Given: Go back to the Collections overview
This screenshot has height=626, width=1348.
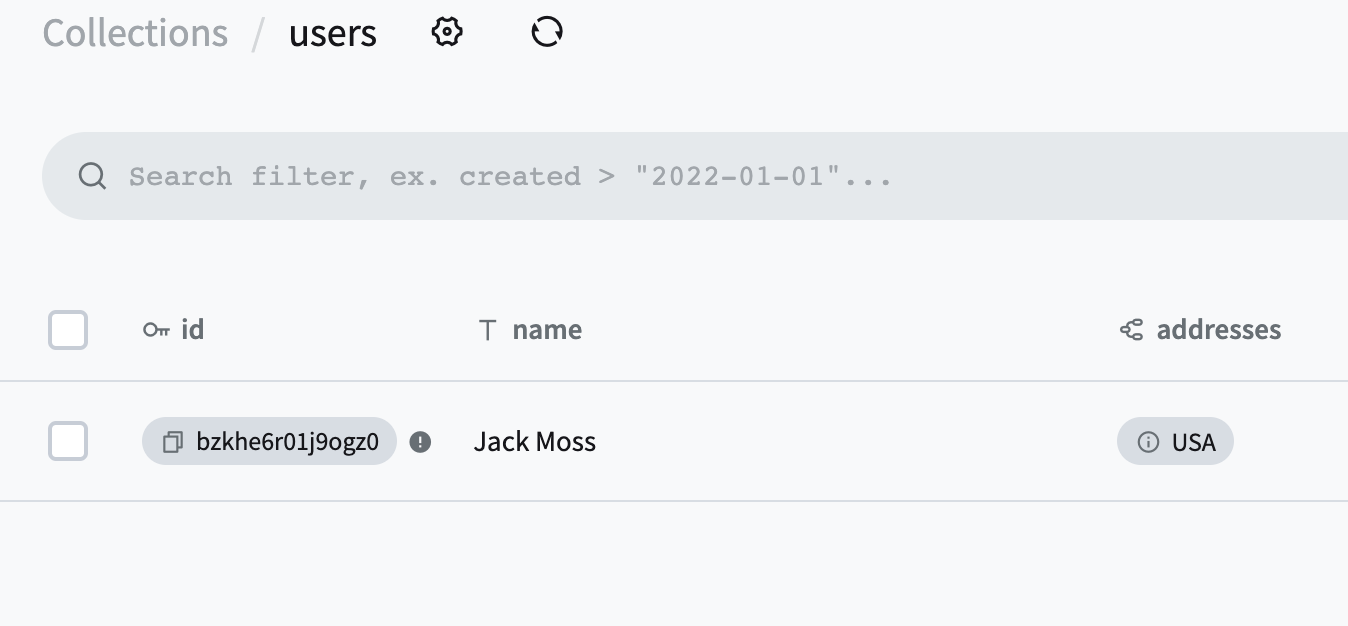Looking at the screenshot, I should click(134, 32).
